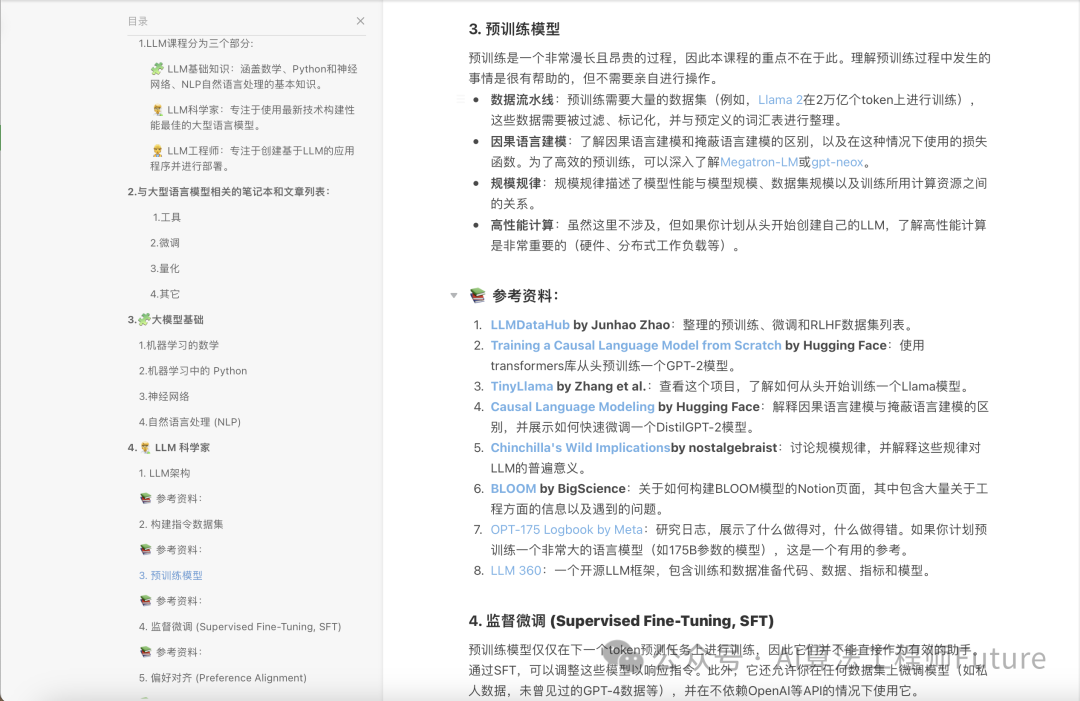Click text 'by Zhang et al.' in references
The image size is (1080, 701).
point(601,386)
